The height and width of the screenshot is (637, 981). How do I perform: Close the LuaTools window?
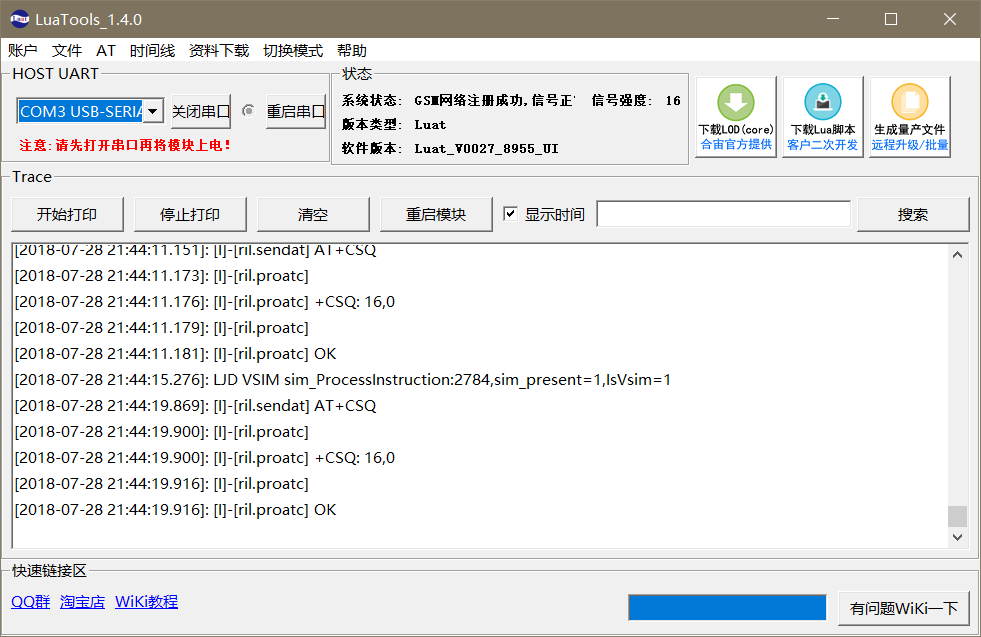pos(950,19)
